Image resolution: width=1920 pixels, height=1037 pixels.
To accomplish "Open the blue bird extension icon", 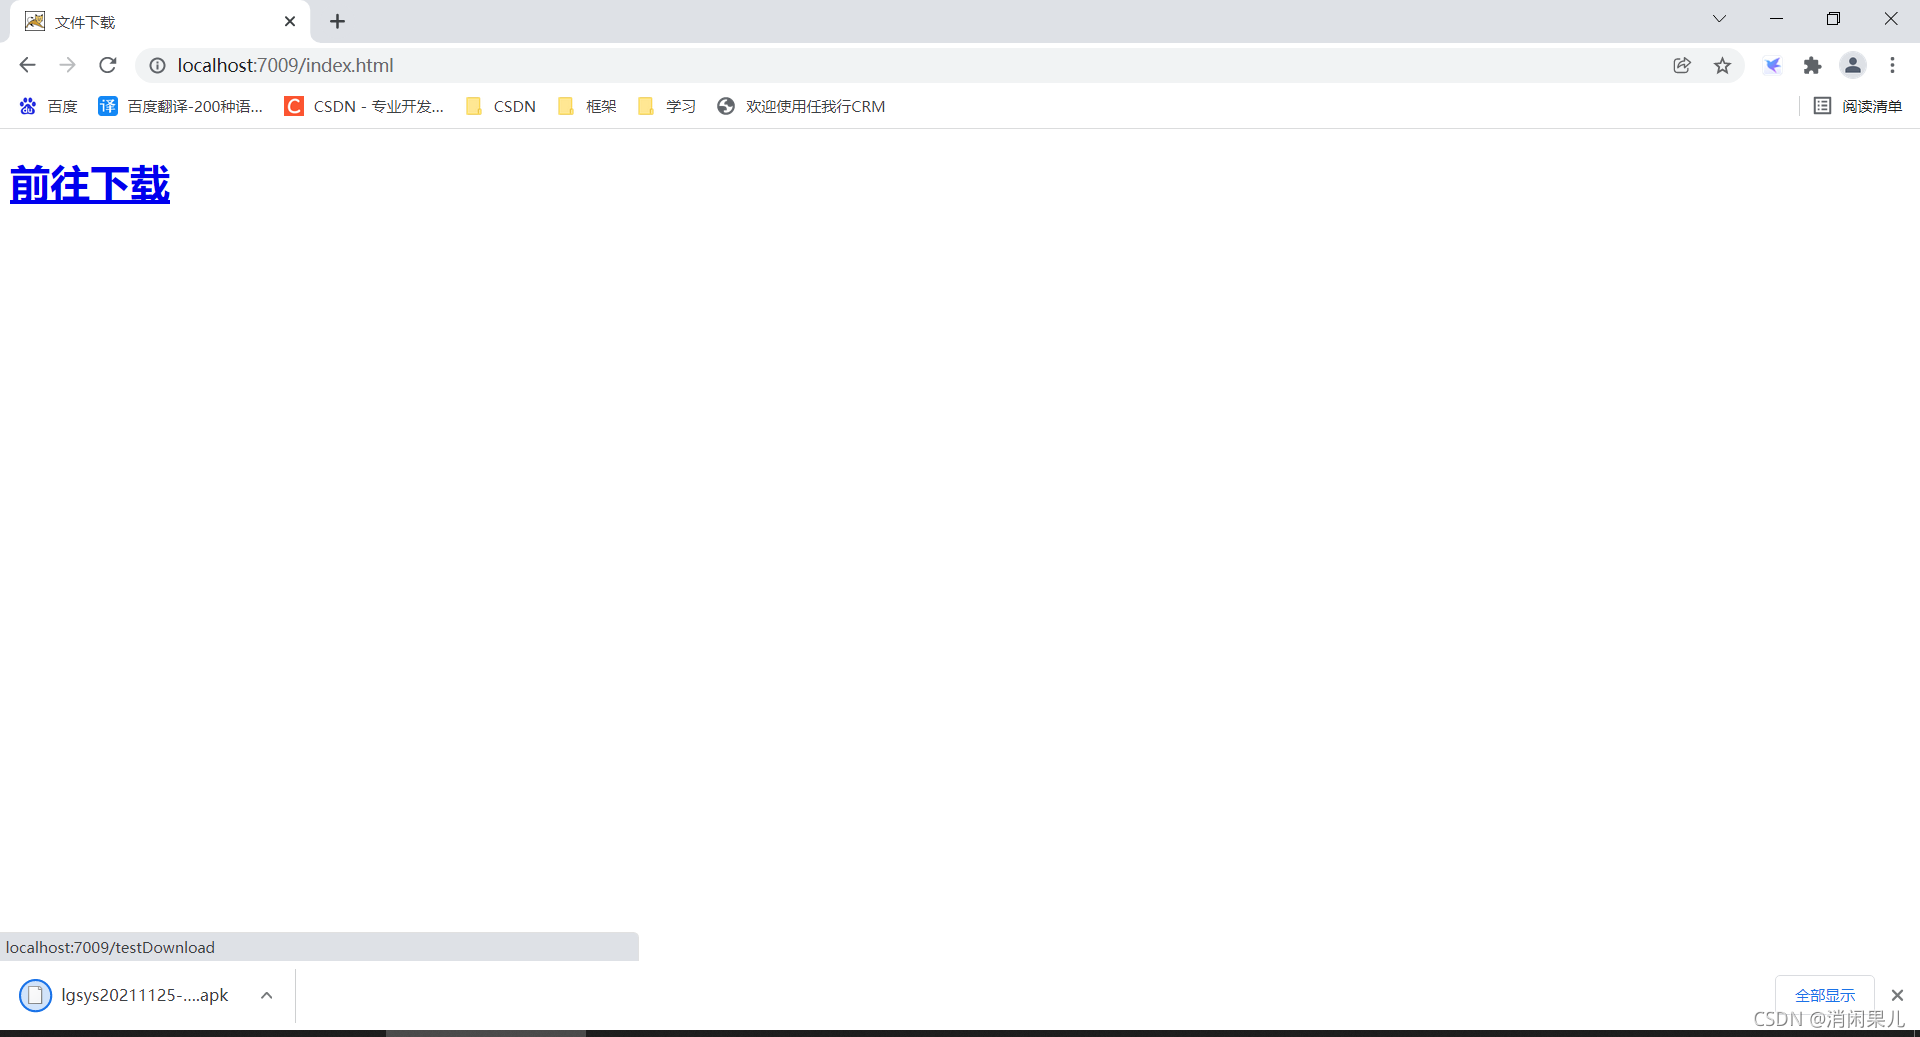I will click(x=1773, y=65).
